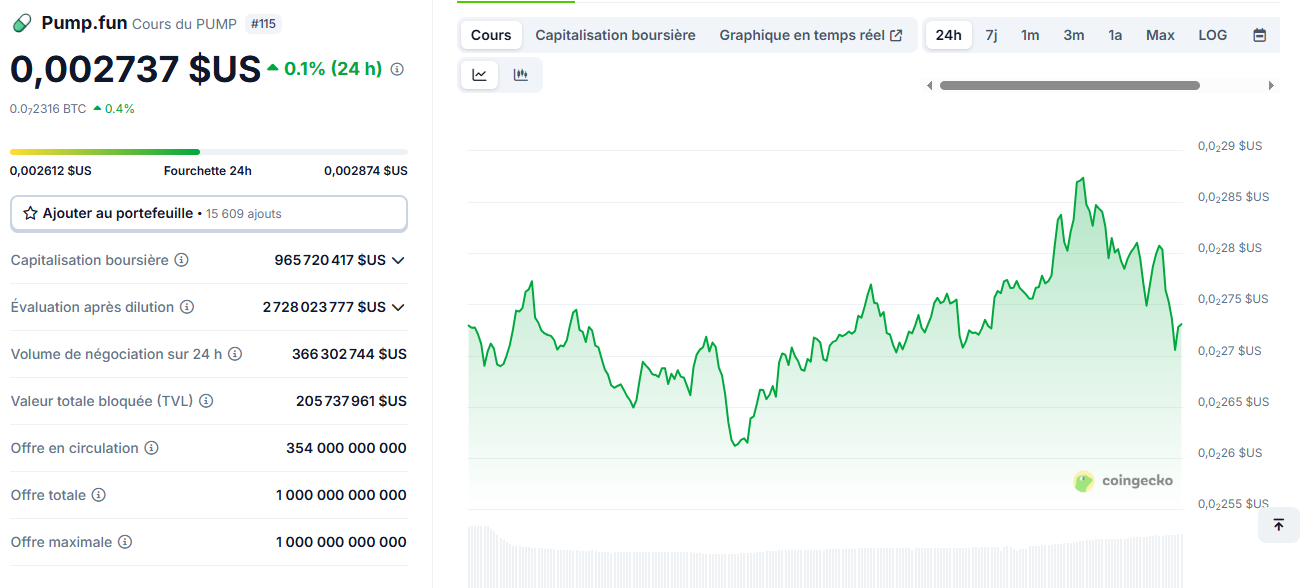Open info icon for Volume de négociation
Viewport: 1308px width, 588px height.
[235, 354]
